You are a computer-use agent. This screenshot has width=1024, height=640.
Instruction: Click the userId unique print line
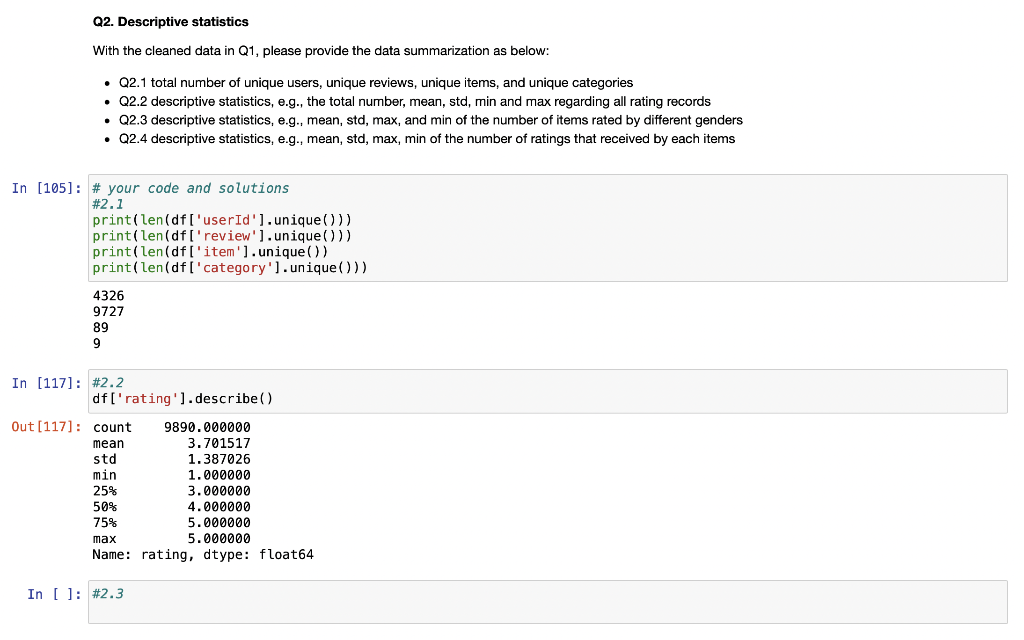click(x=222, y=220)
